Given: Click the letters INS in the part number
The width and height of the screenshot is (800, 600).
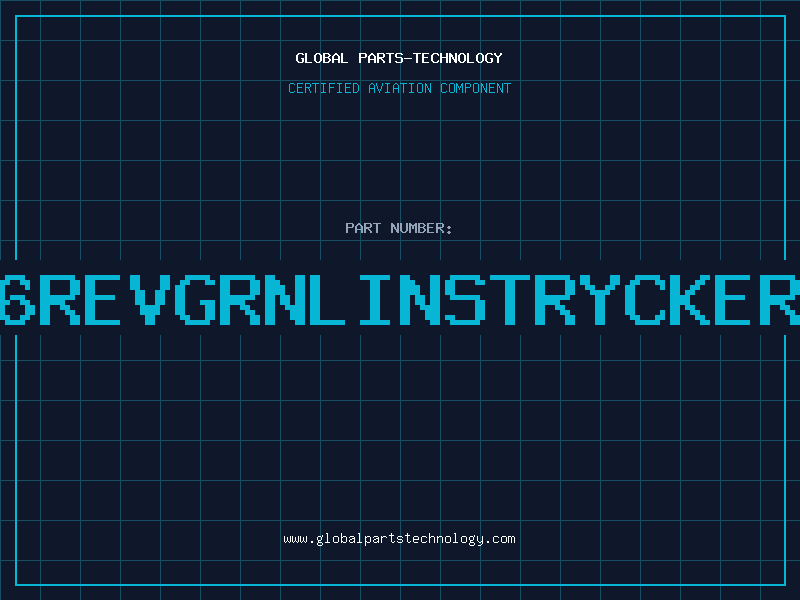Looking at the screenshot, I should tap(422, 299).
